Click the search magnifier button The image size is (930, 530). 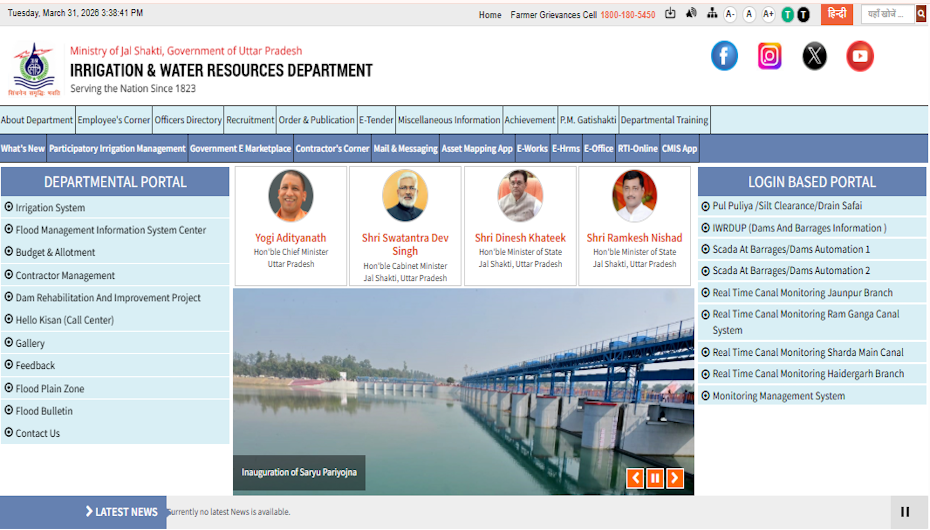click(921, 14)
